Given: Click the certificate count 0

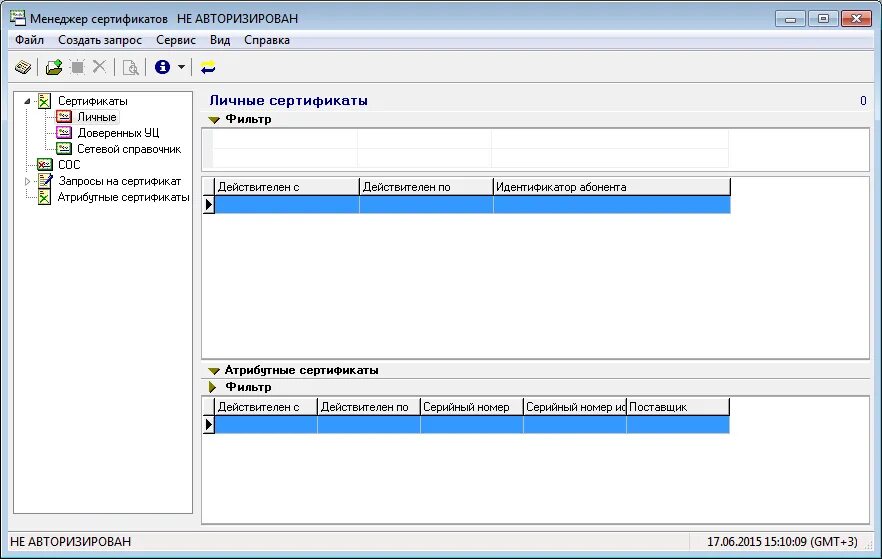Looking at the screenshot, I should [863, 101].
